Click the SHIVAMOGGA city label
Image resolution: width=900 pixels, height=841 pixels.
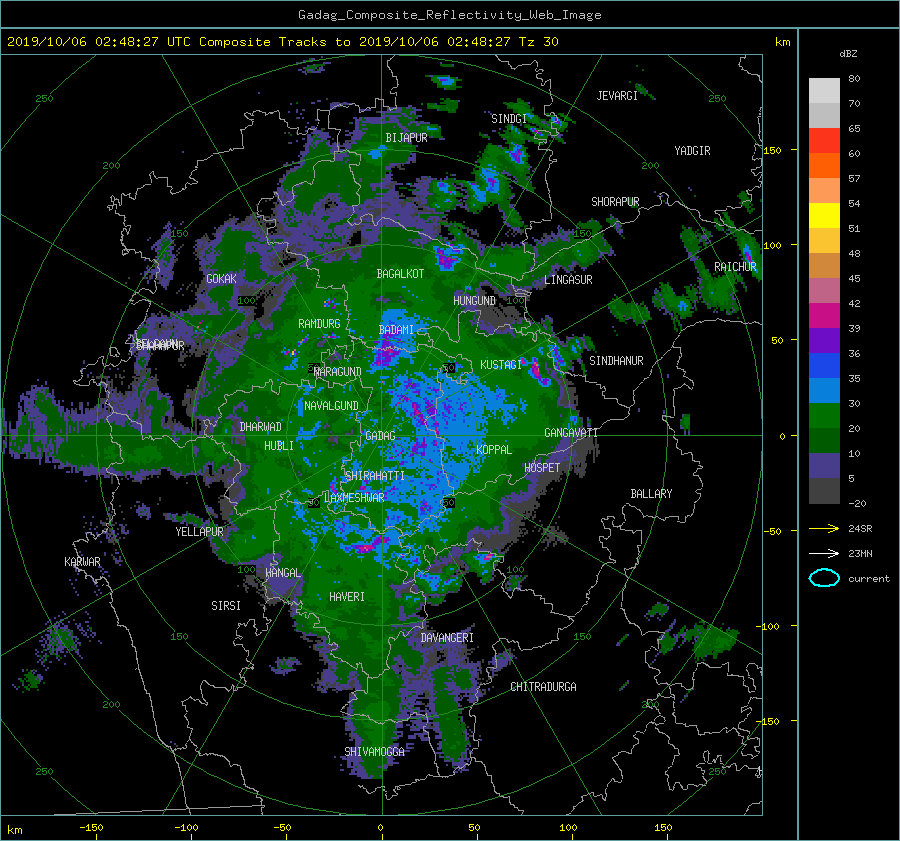374,751
